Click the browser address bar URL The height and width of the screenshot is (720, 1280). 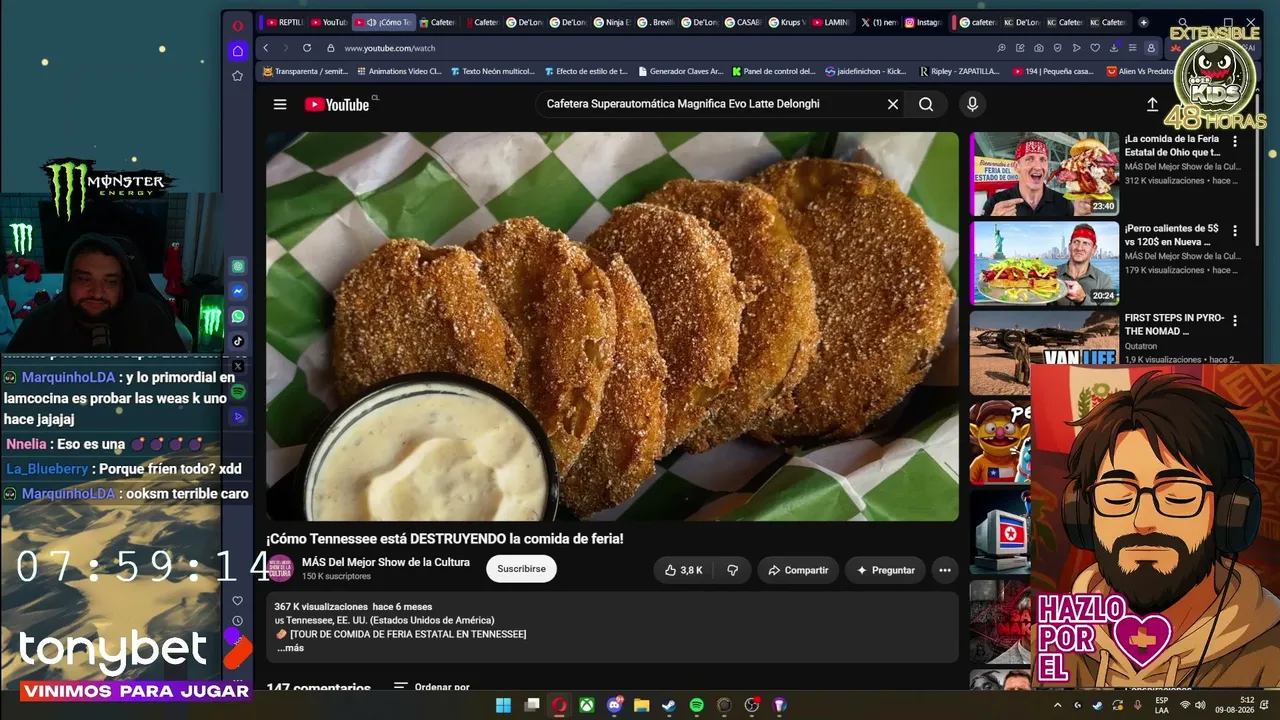pyautogui.click(x=390, y=48)
